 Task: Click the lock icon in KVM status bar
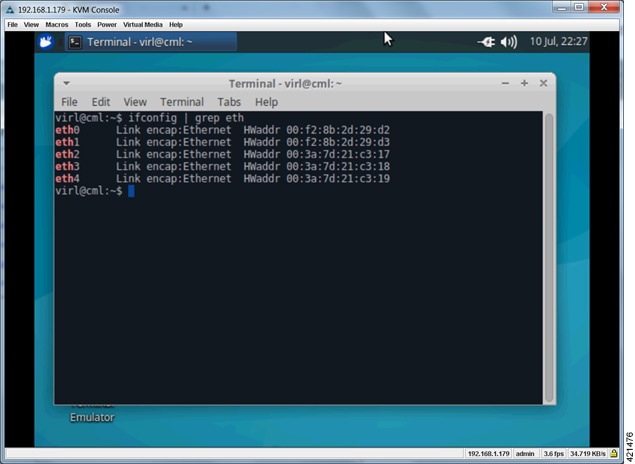point(614,453)
